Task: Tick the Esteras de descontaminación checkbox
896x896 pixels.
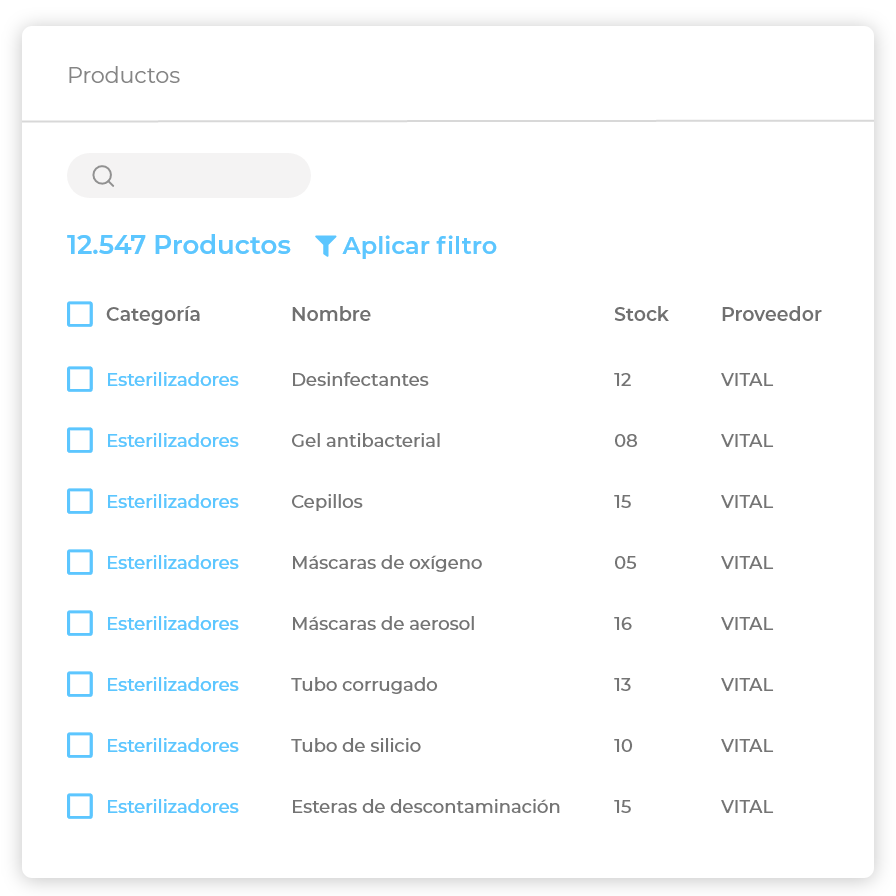Action: click(80, 807)
